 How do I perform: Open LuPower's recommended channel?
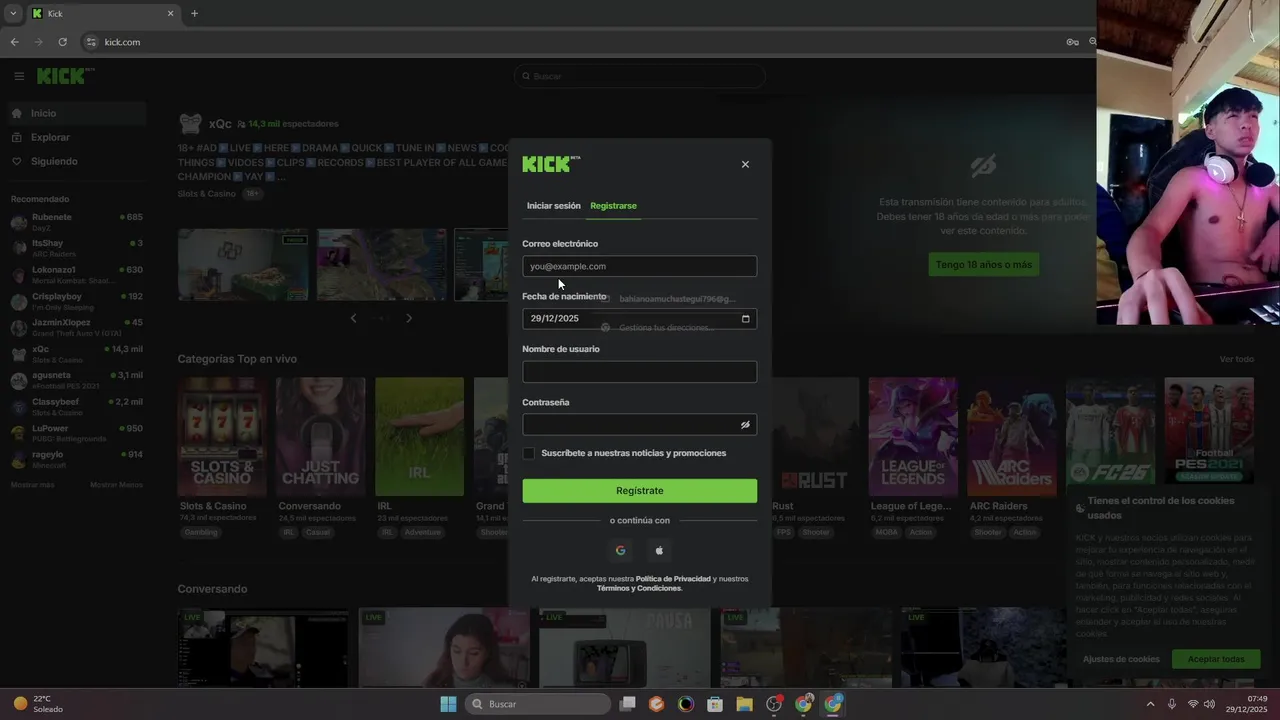(77, 433)
